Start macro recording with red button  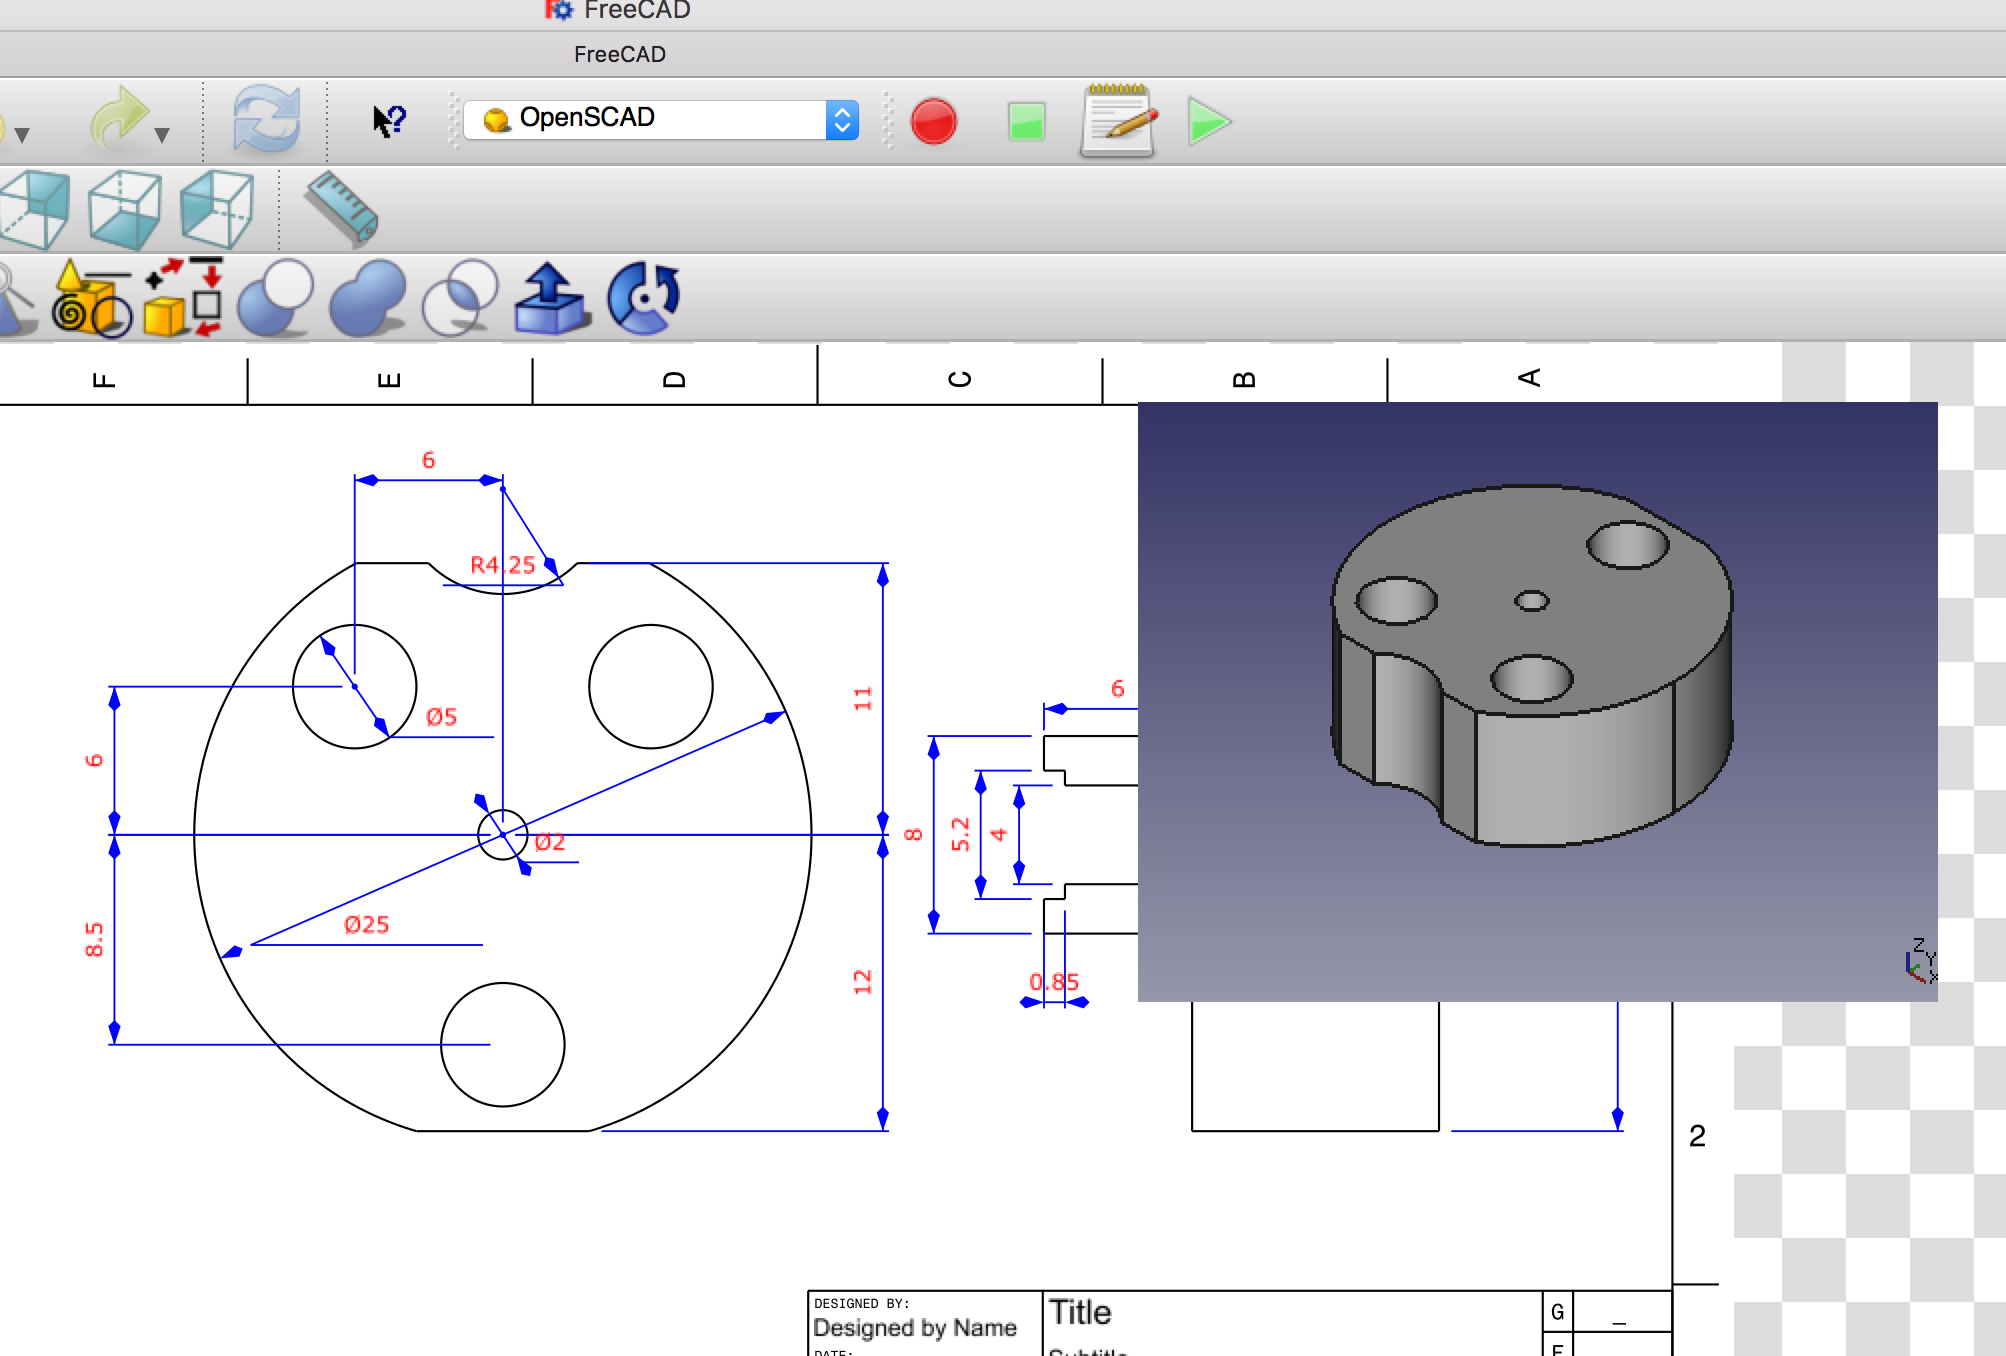pos(933,121)
